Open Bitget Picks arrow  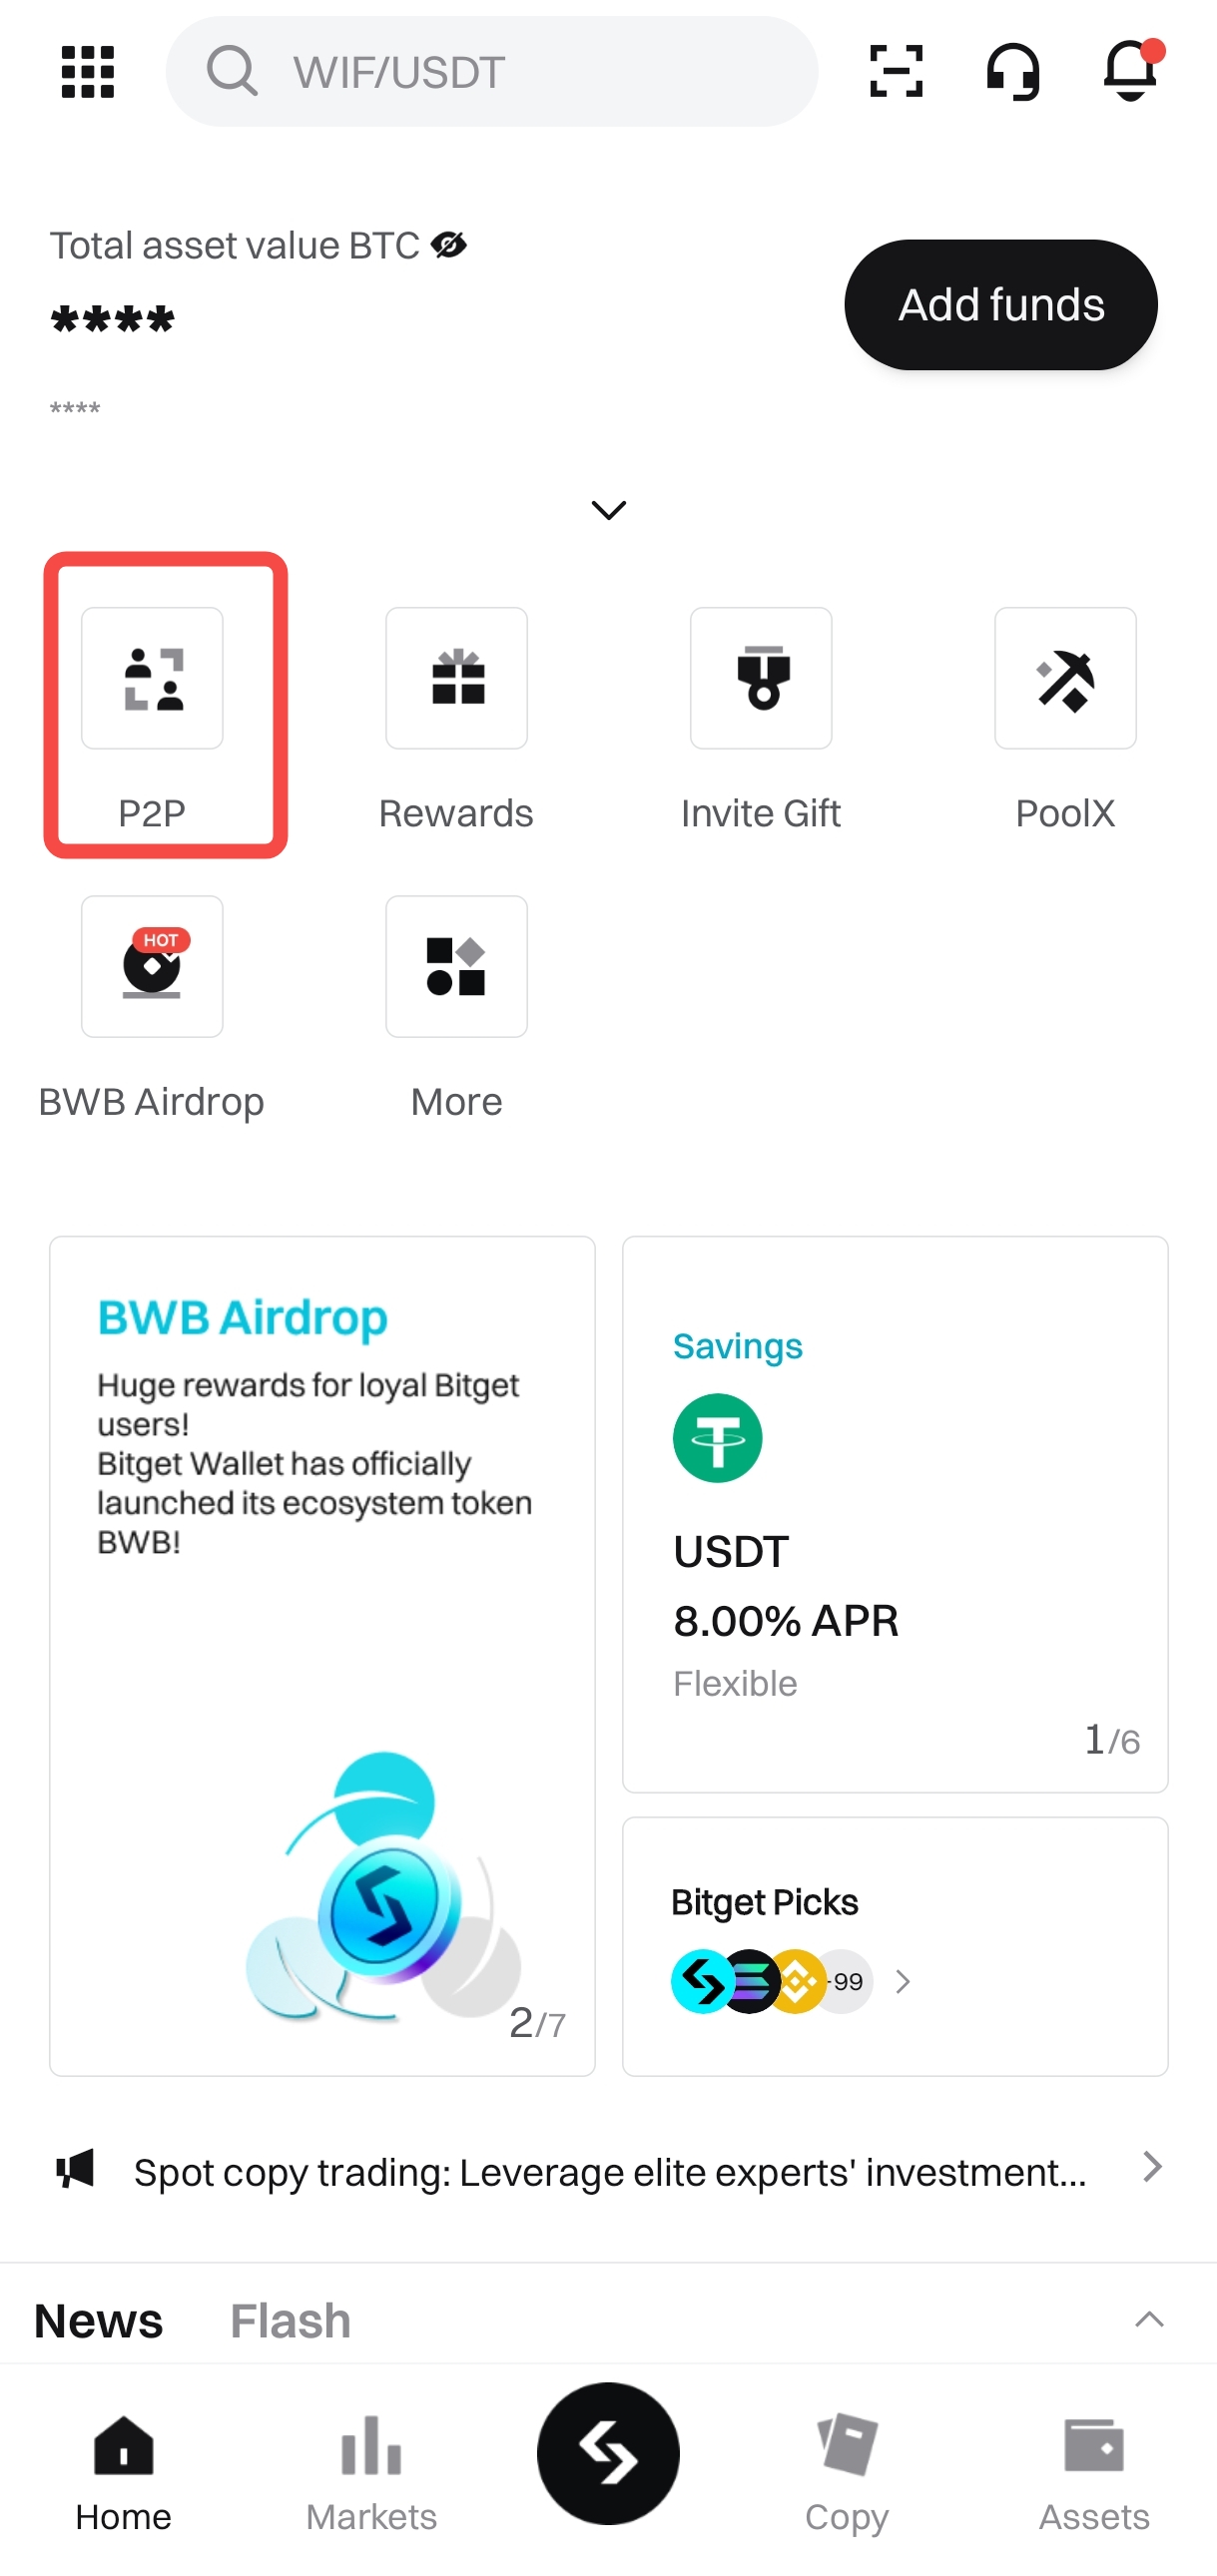pyautogui.click(x=902, y=1981)
